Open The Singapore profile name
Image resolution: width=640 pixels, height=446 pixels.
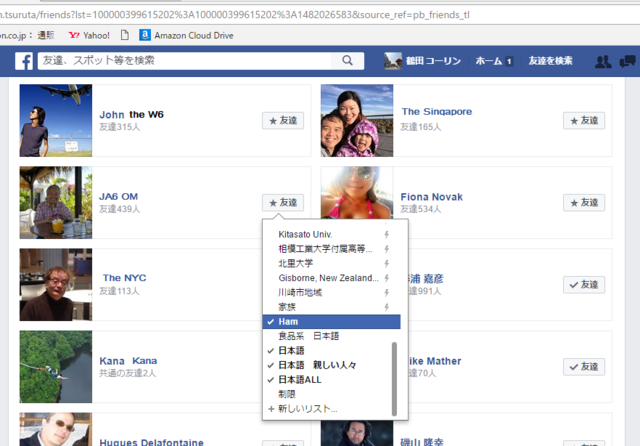pos(436,111)
